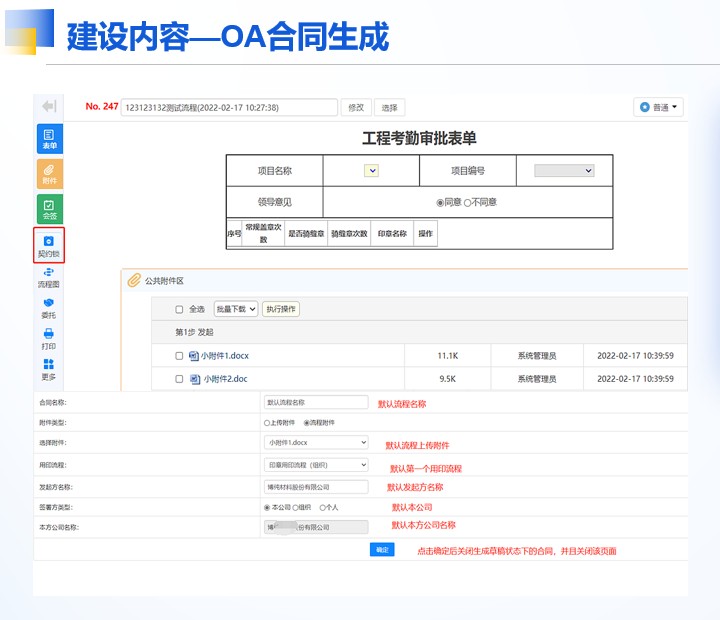Open the 流程图 flowchart icon
The image size is (720, 620).
(49, 277)
